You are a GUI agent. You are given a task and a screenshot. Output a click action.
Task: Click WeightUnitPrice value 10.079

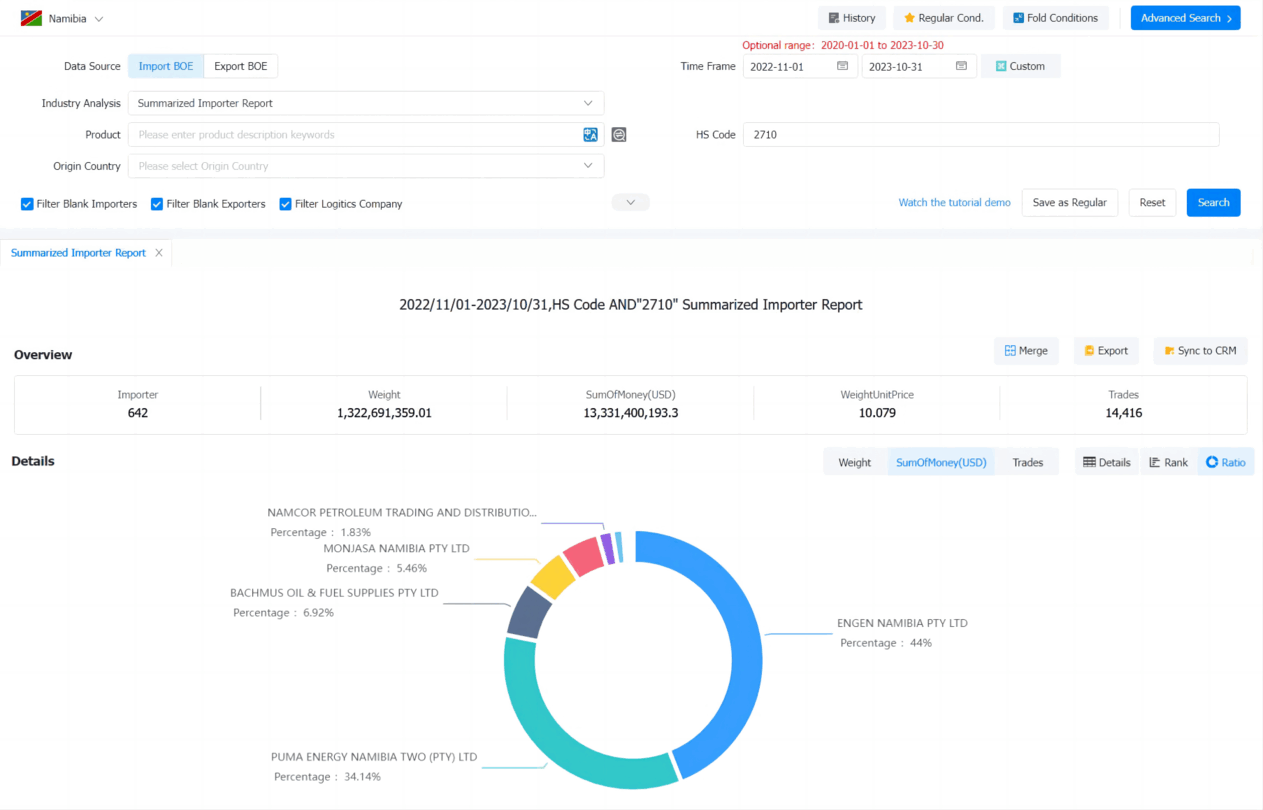(877, 413)
